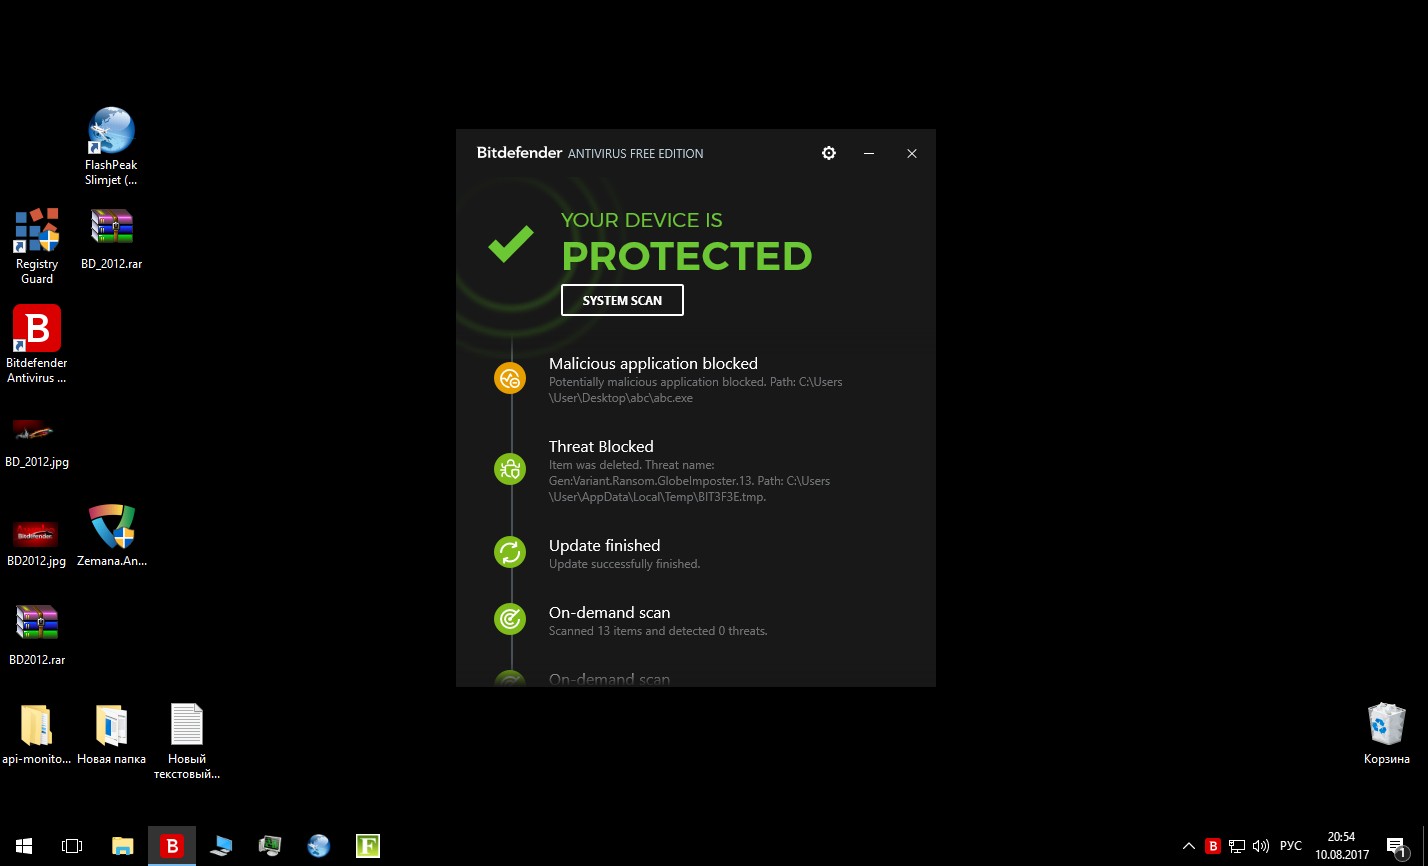This screenshot has width=1428, height=866.
Task: Click the orange Malicious application blocked event icon
Action: 510,378
